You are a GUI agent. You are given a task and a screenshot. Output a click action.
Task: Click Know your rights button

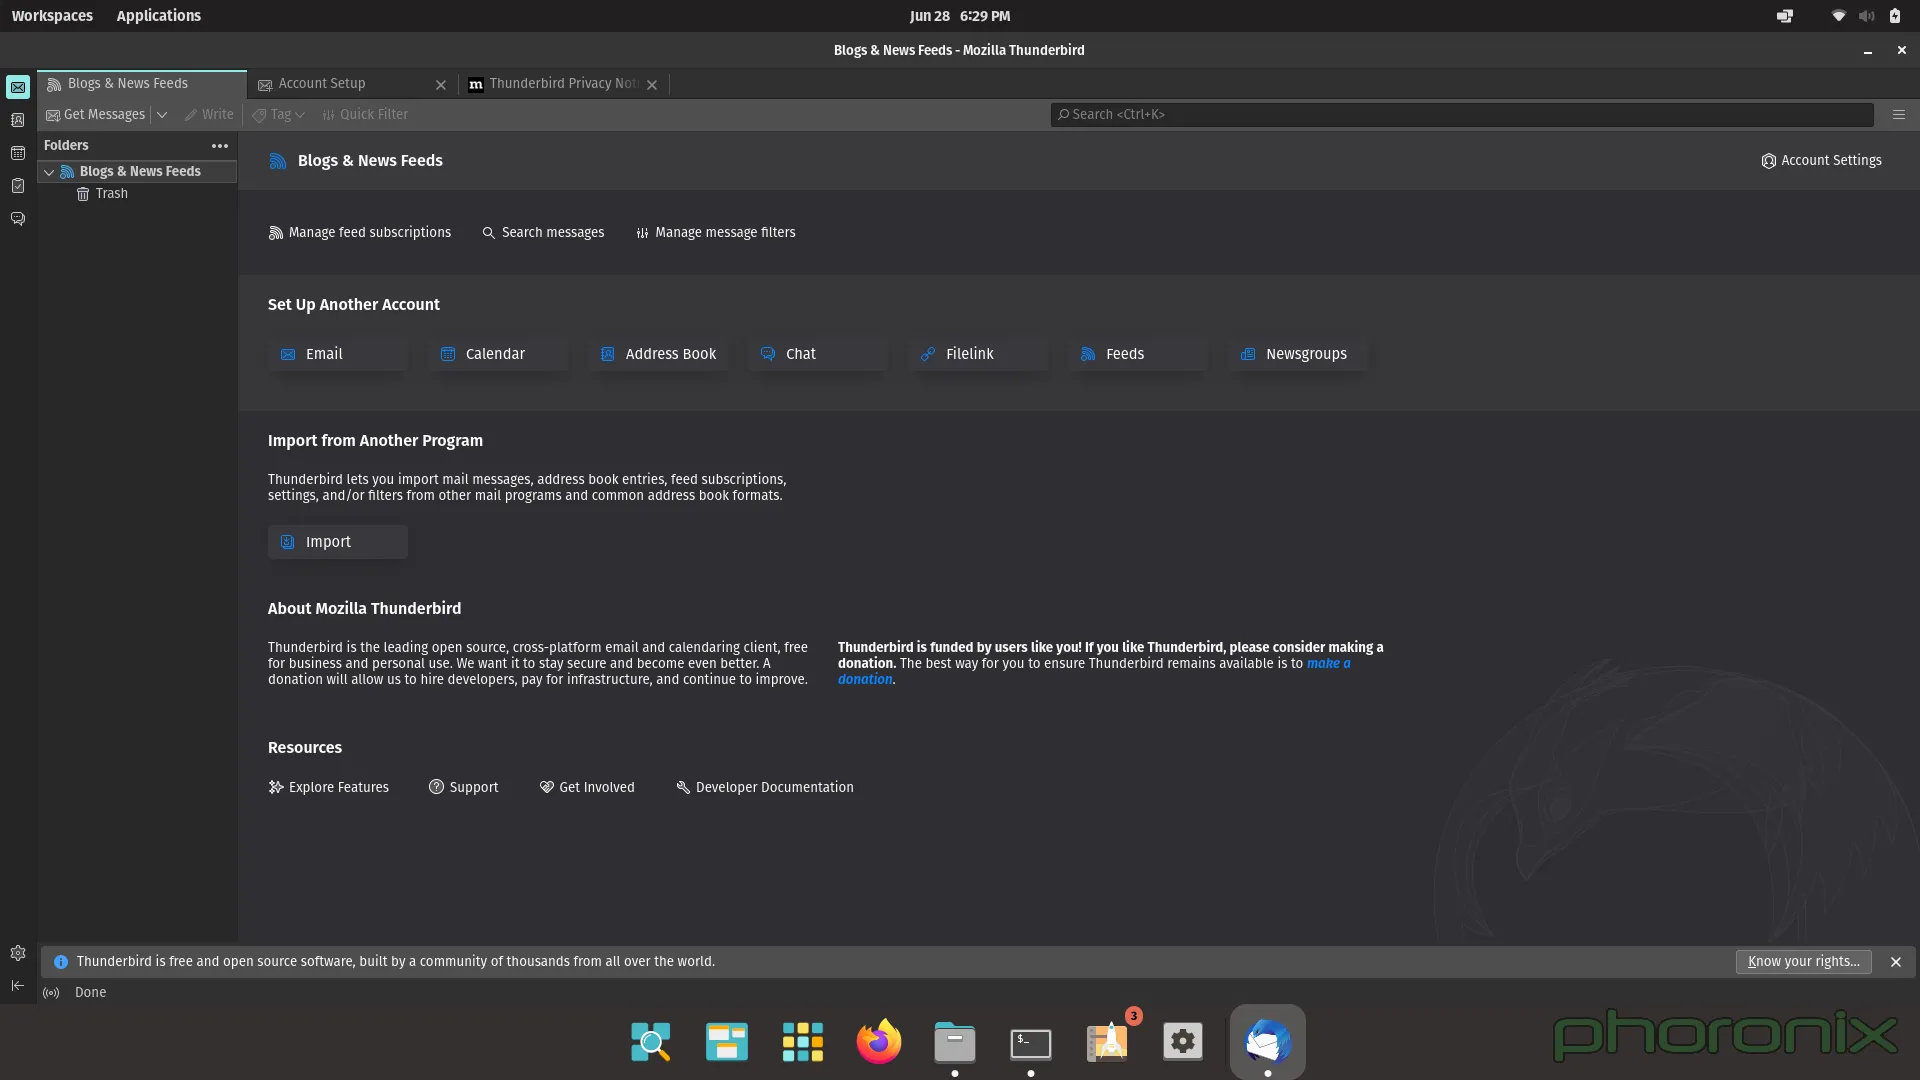[1803, 962]
